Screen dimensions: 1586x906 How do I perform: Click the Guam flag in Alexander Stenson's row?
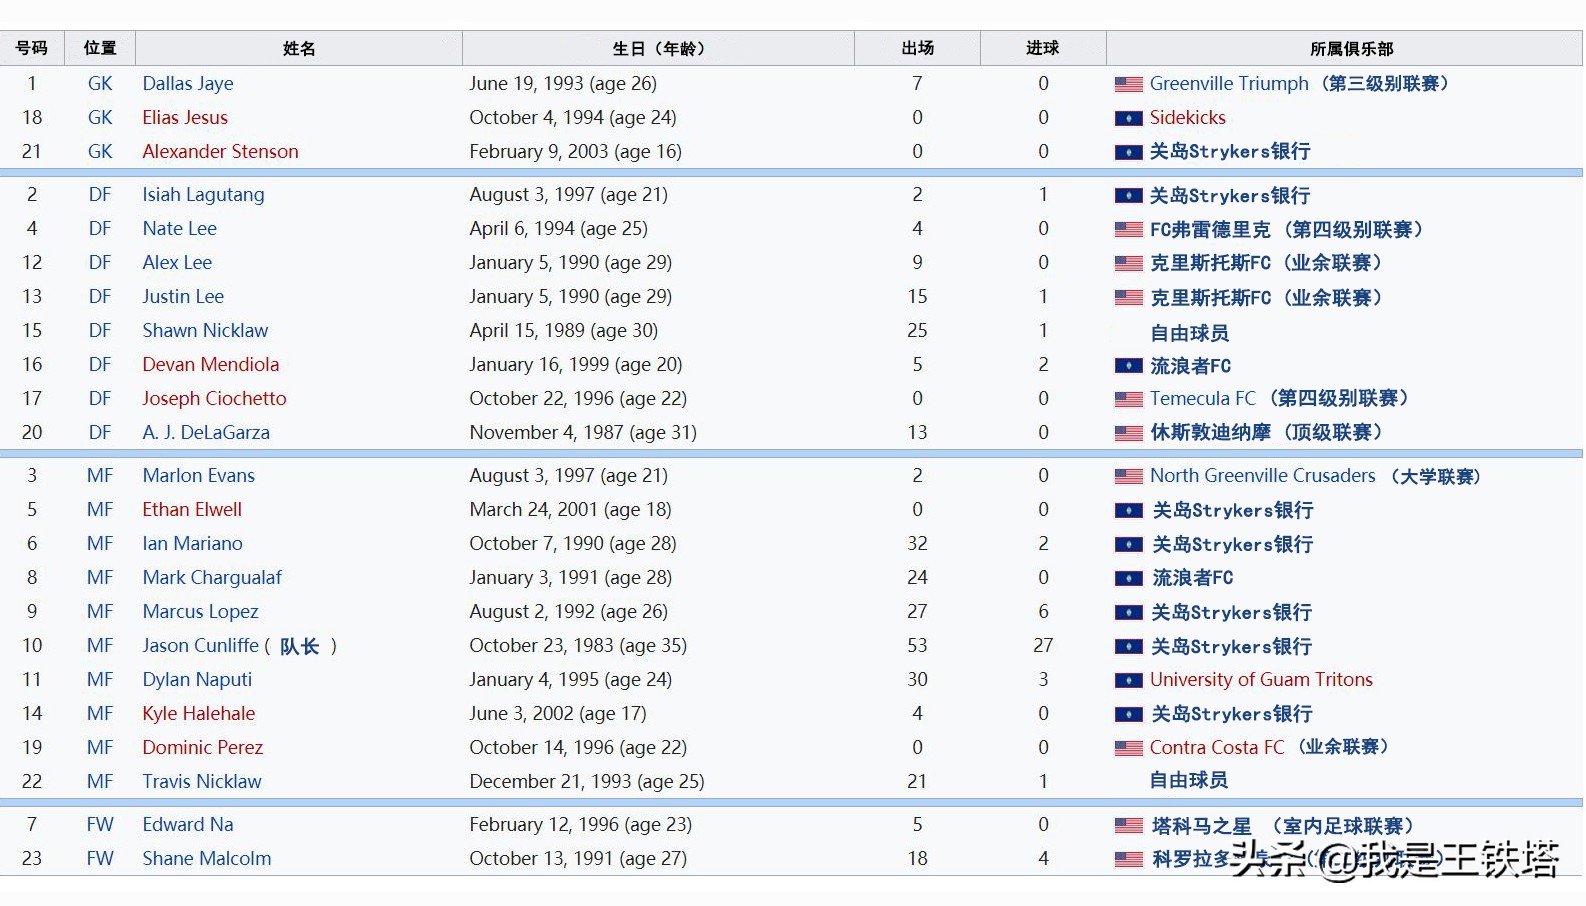point(1128,153)
